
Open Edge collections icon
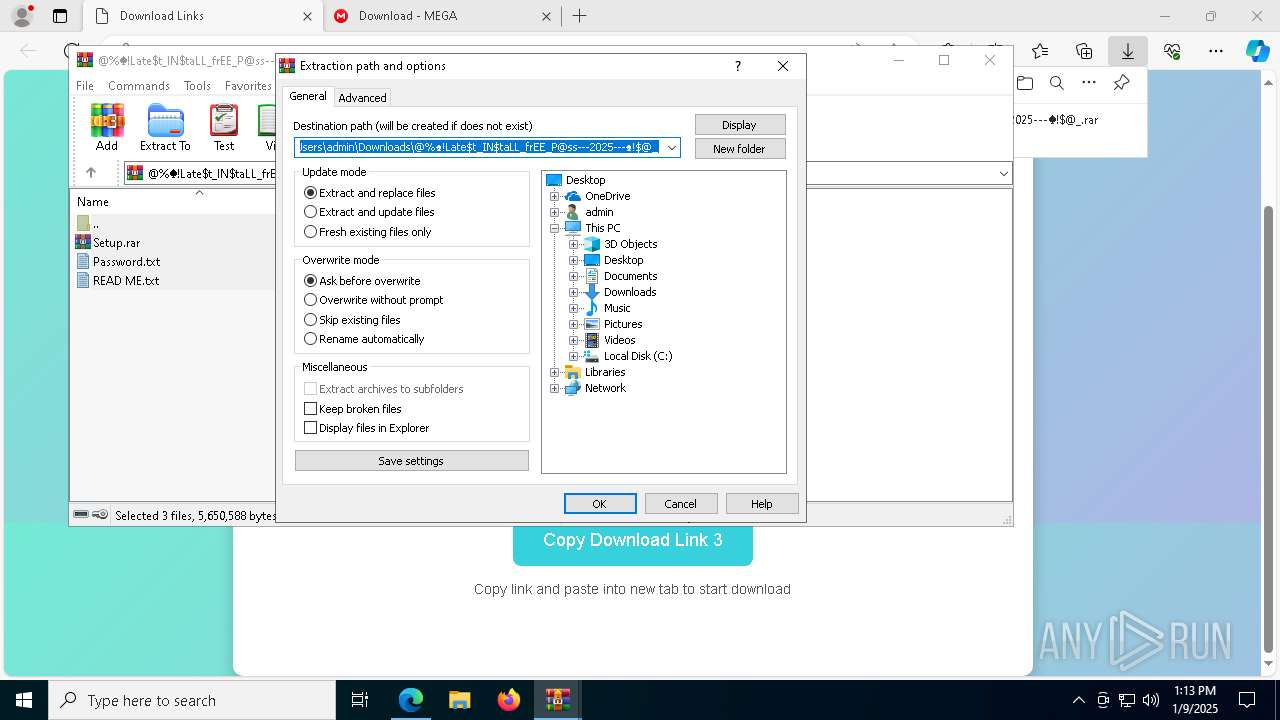click(x=1084, y=51)
